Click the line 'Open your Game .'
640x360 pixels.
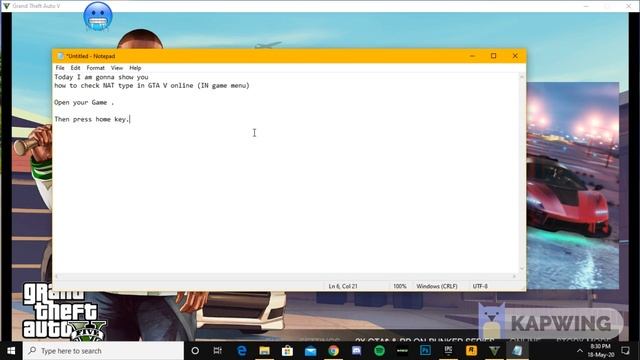(x=84, y=102)
